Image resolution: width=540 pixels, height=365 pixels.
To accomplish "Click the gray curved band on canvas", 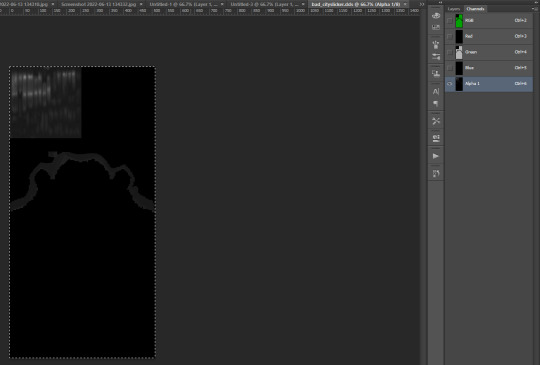I will (x=83, y=158).
